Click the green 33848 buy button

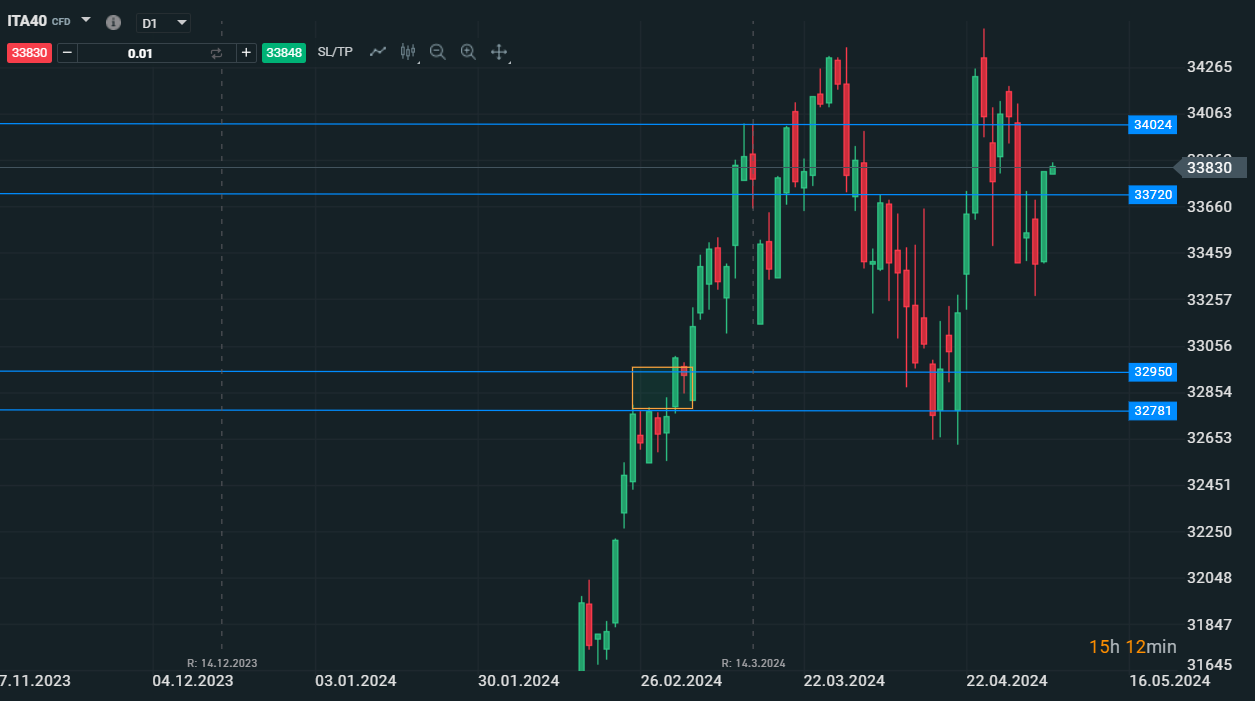coord(283,53)
